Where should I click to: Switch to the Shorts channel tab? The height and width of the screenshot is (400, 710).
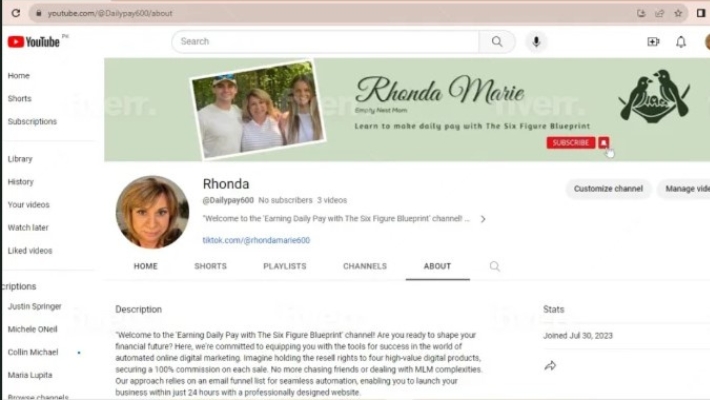pos(210,266)
